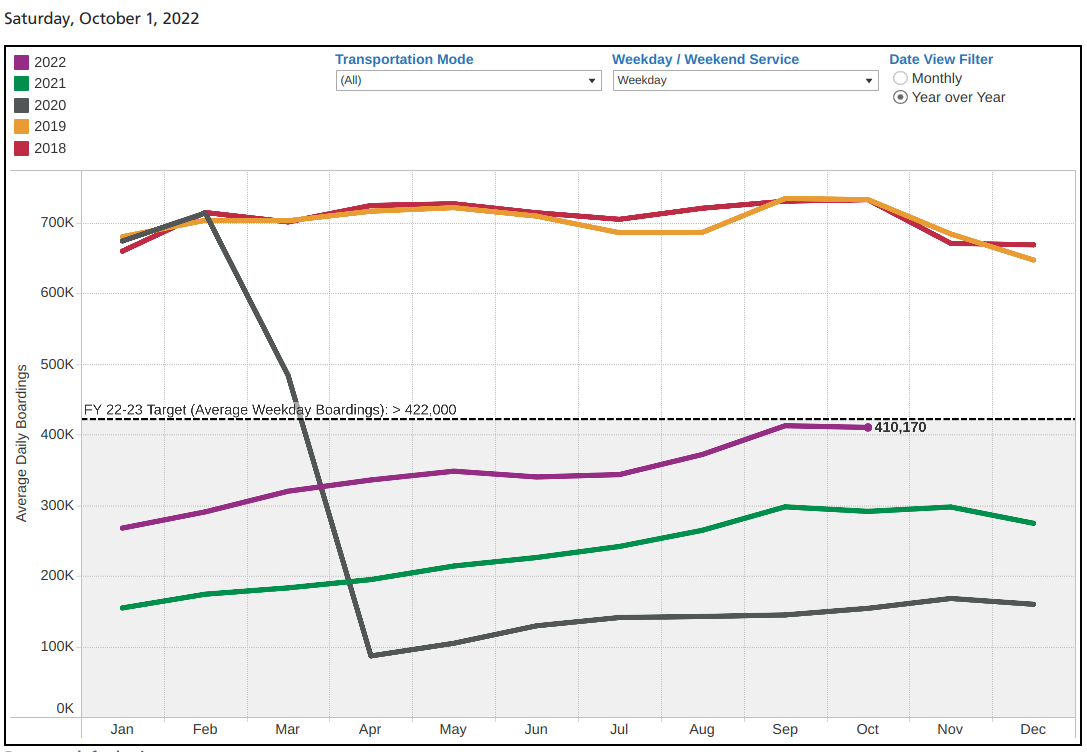Select the Monthly radio button
This screenshot has width=1087, height=752.
(901, 78)
